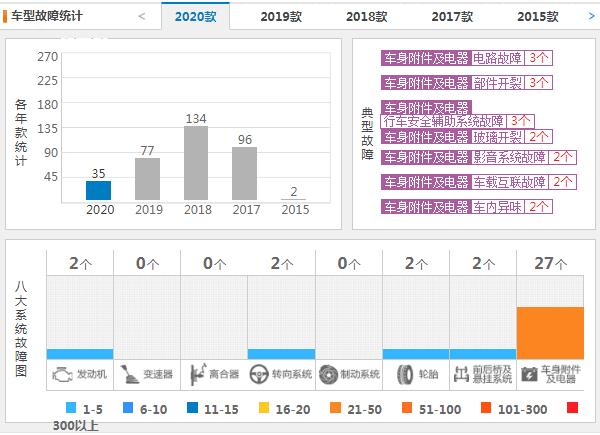The height and width of the screenshot is (435, 600).
Task: Click the 2个 count above 转向系统
Action: 282,263
